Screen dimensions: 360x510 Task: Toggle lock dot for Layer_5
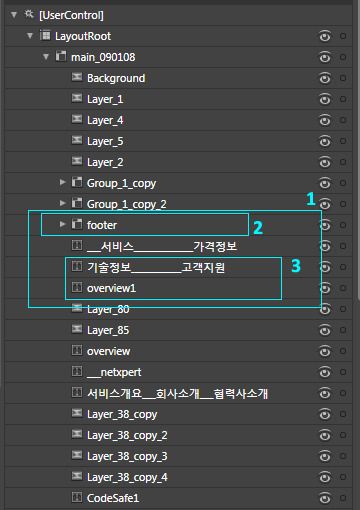(x=343, y=141)
